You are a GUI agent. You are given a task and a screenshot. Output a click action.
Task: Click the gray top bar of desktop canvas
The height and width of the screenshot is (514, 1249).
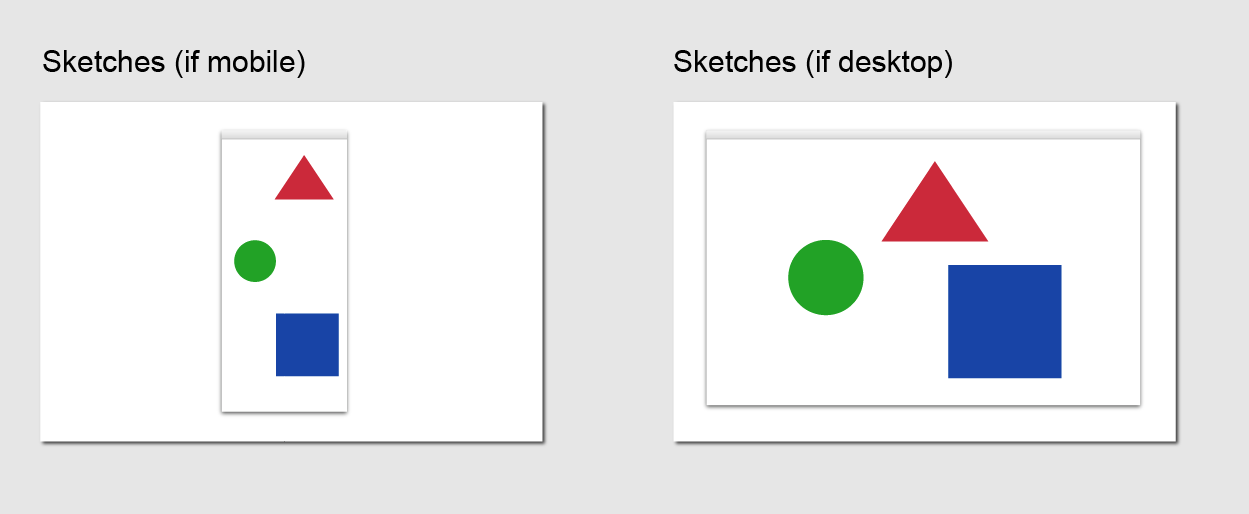click(923, 134)
